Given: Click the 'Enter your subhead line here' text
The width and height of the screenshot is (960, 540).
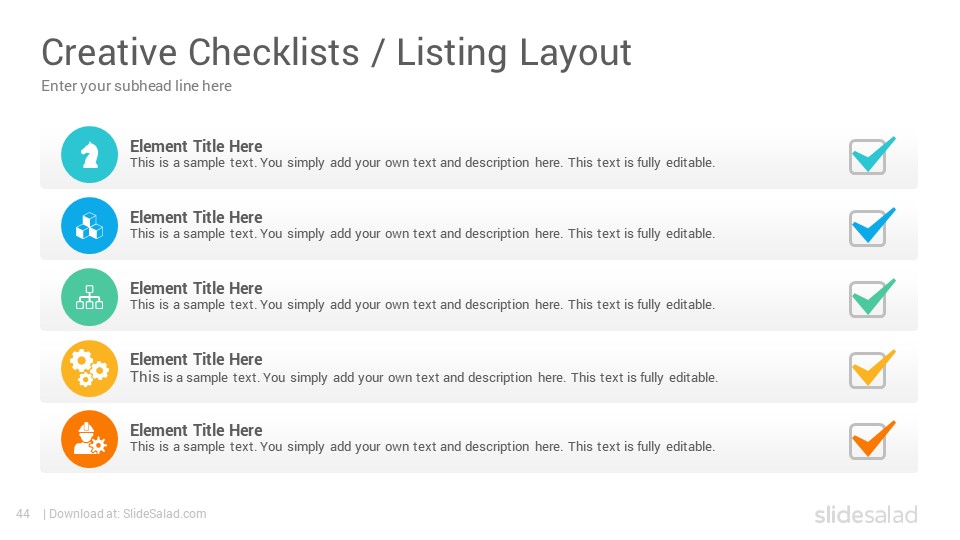Looking at the screenshot, I should (137, 86).
